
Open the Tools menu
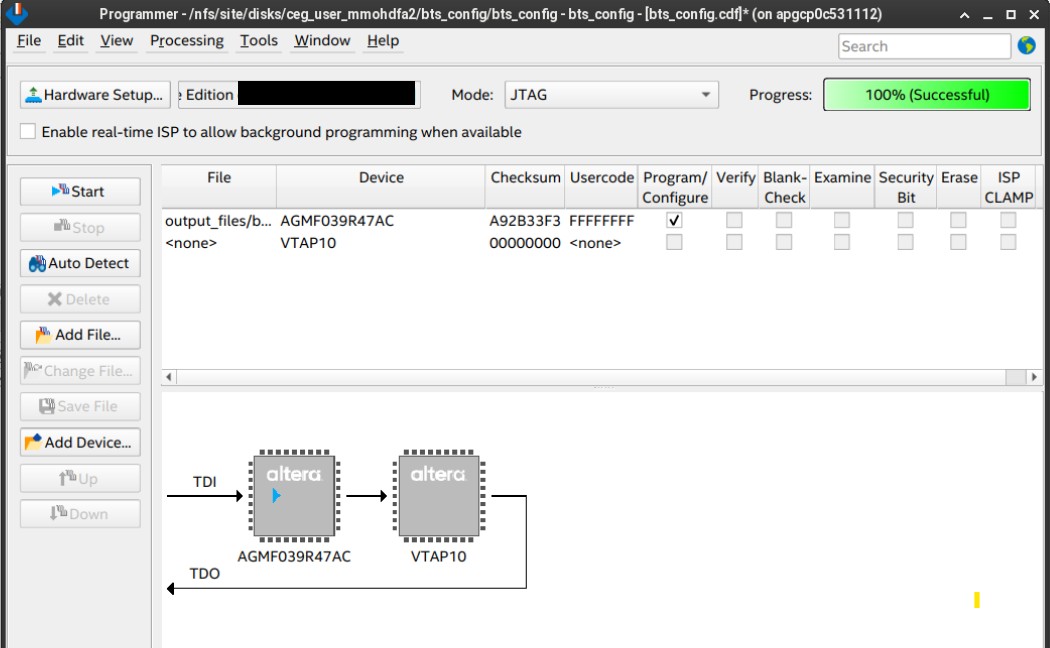tap(258, 41)
